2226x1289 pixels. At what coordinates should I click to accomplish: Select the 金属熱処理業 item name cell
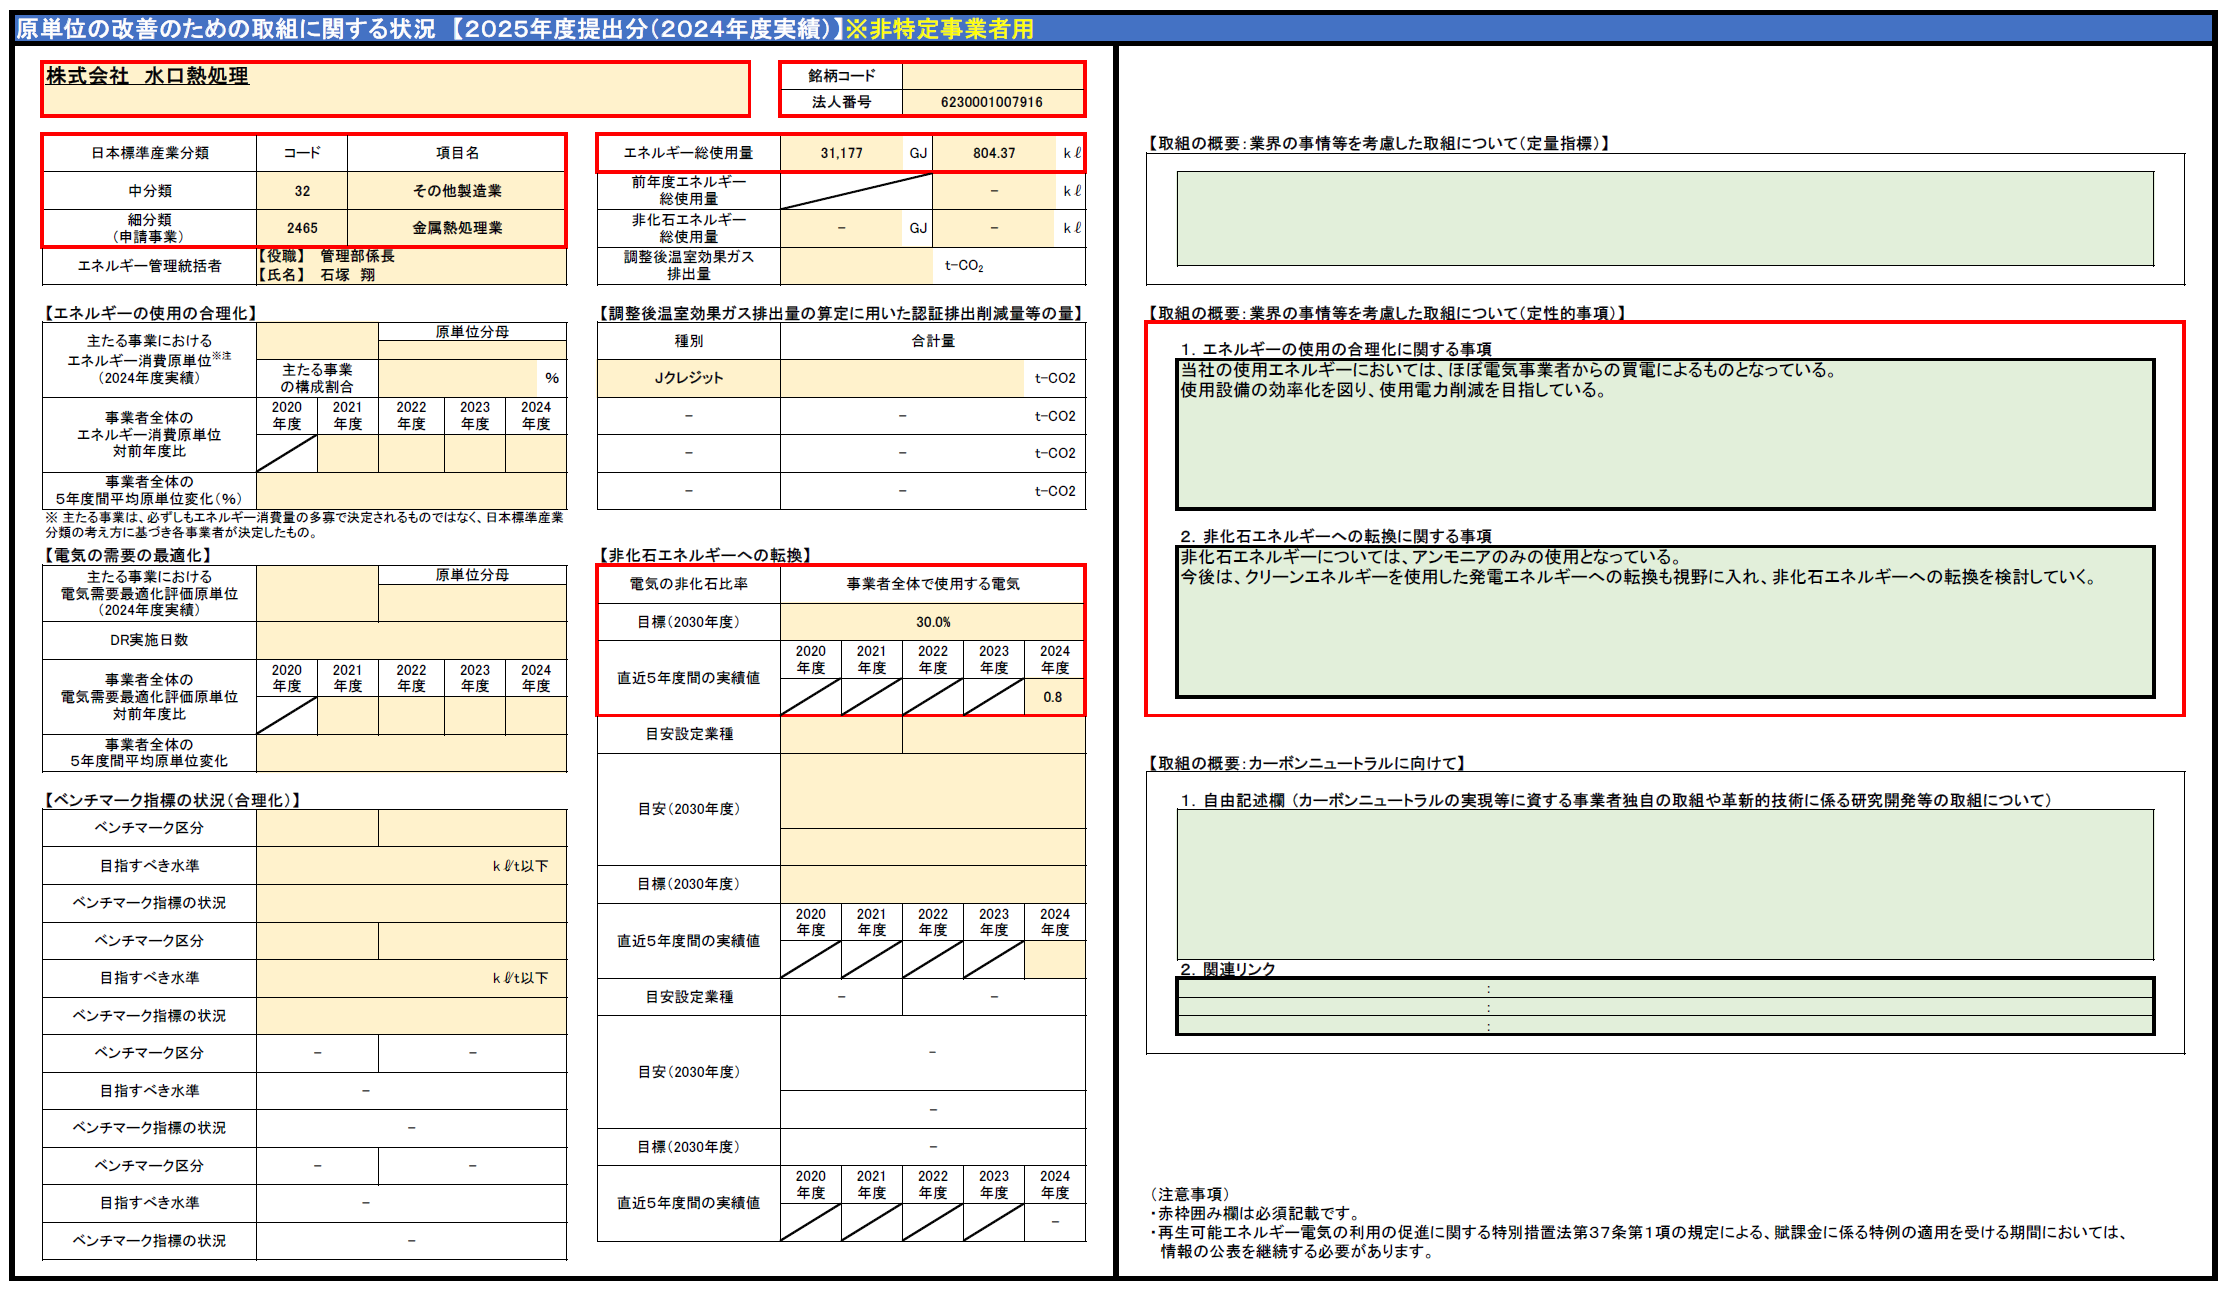pyautogui.click(x=457, y=228)
